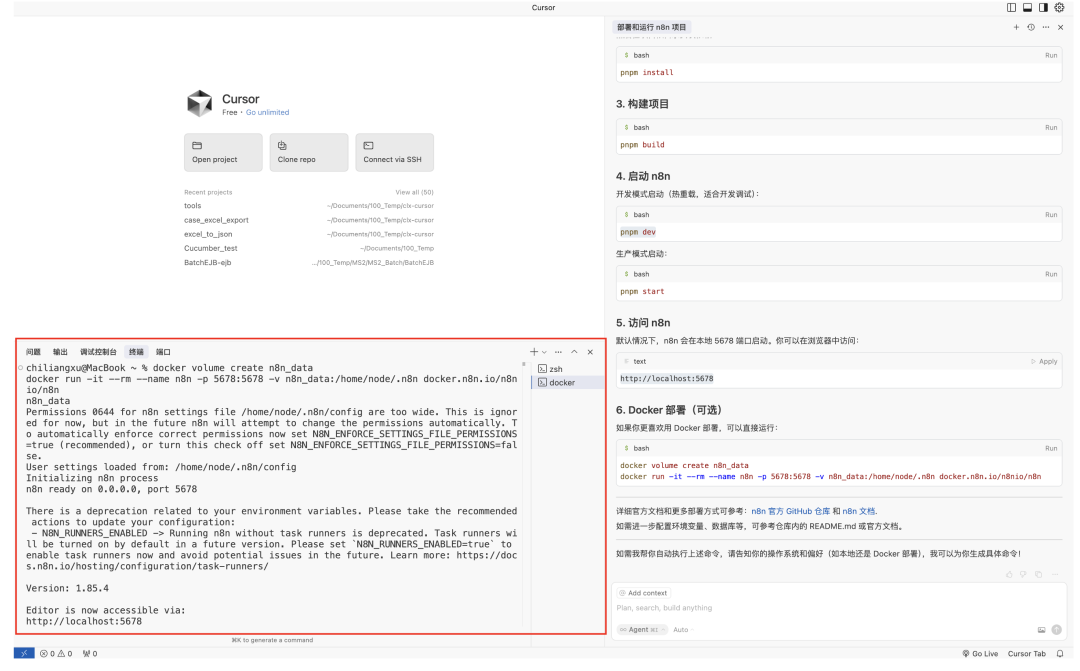Open the Auto model dropdown

(681, 630)
